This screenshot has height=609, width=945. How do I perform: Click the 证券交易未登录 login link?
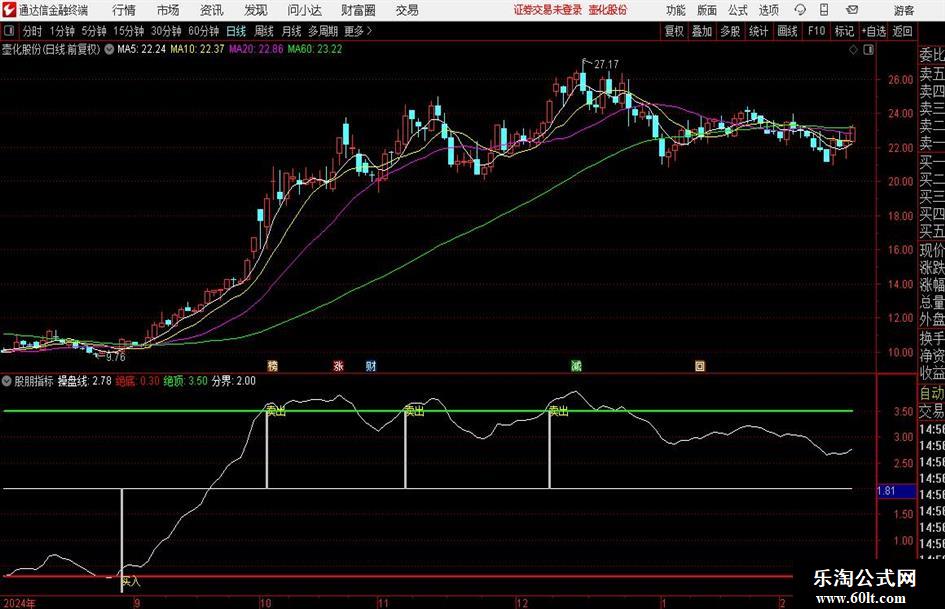coord(548,10)
